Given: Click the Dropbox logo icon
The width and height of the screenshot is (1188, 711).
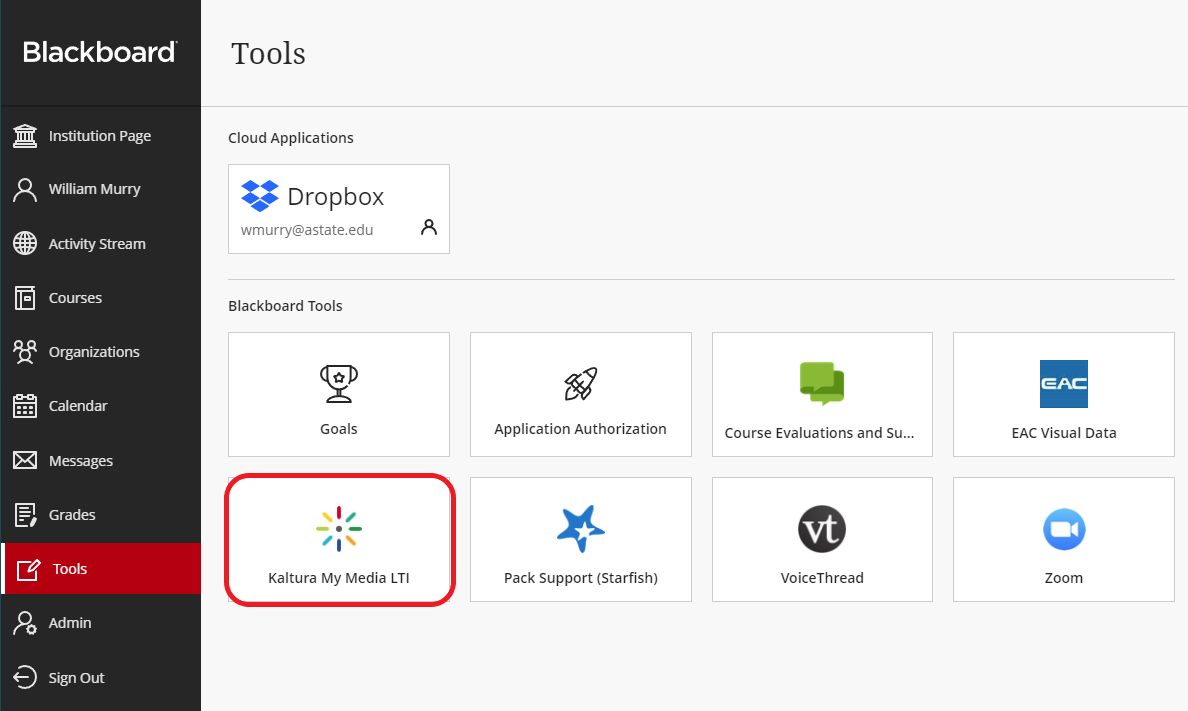Looking at the screenshot, I should click(260, 196).
